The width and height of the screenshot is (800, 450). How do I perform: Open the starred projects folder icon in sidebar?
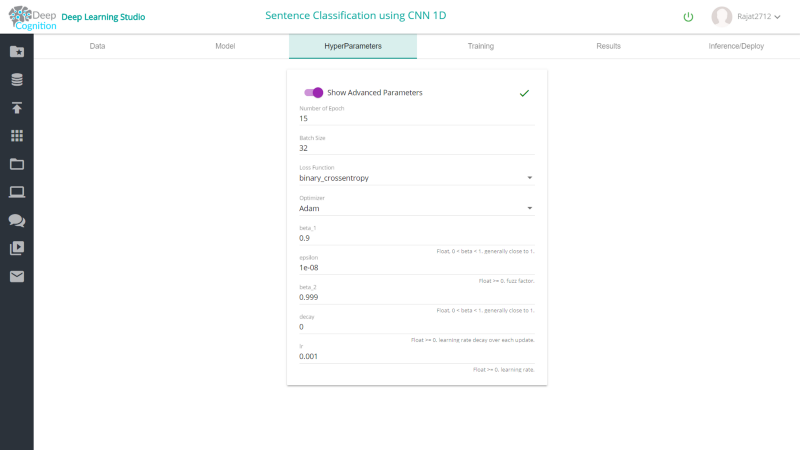point(17,52)
